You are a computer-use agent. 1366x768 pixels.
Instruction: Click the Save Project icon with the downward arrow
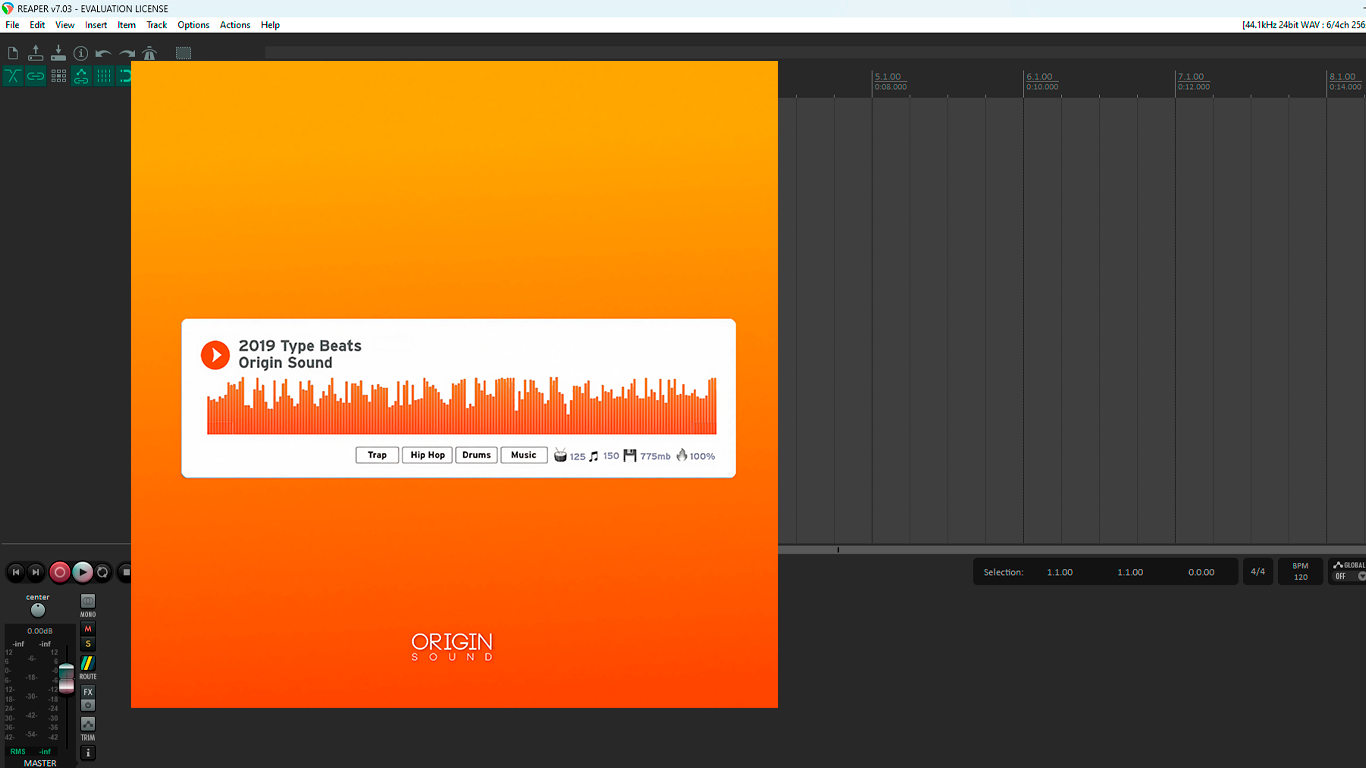coord(58,53)
